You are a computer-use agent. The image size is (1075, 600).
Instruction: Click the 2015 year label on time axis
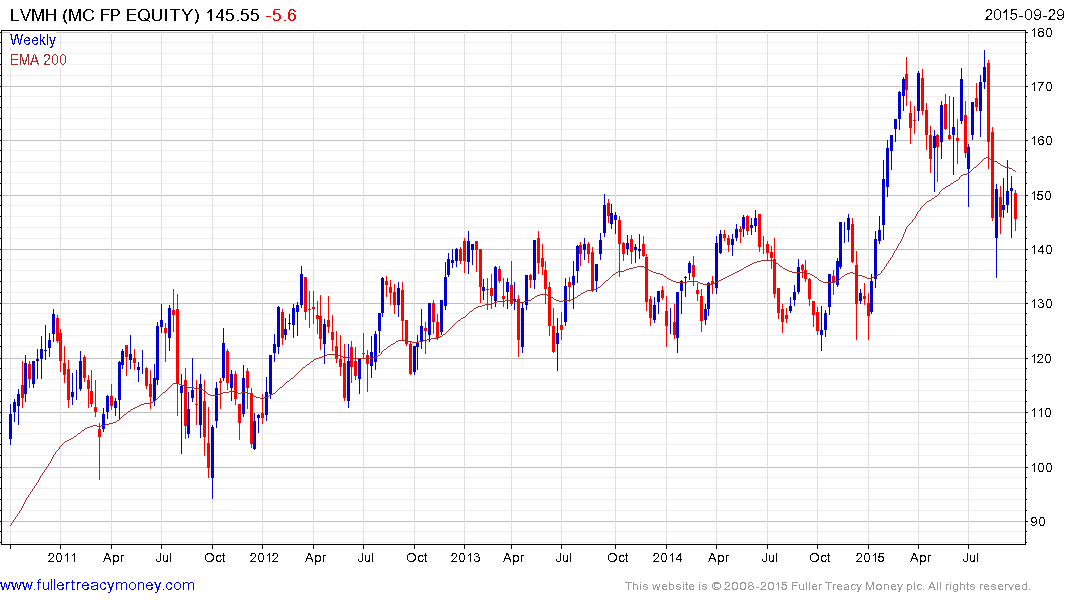coord(869,557)
